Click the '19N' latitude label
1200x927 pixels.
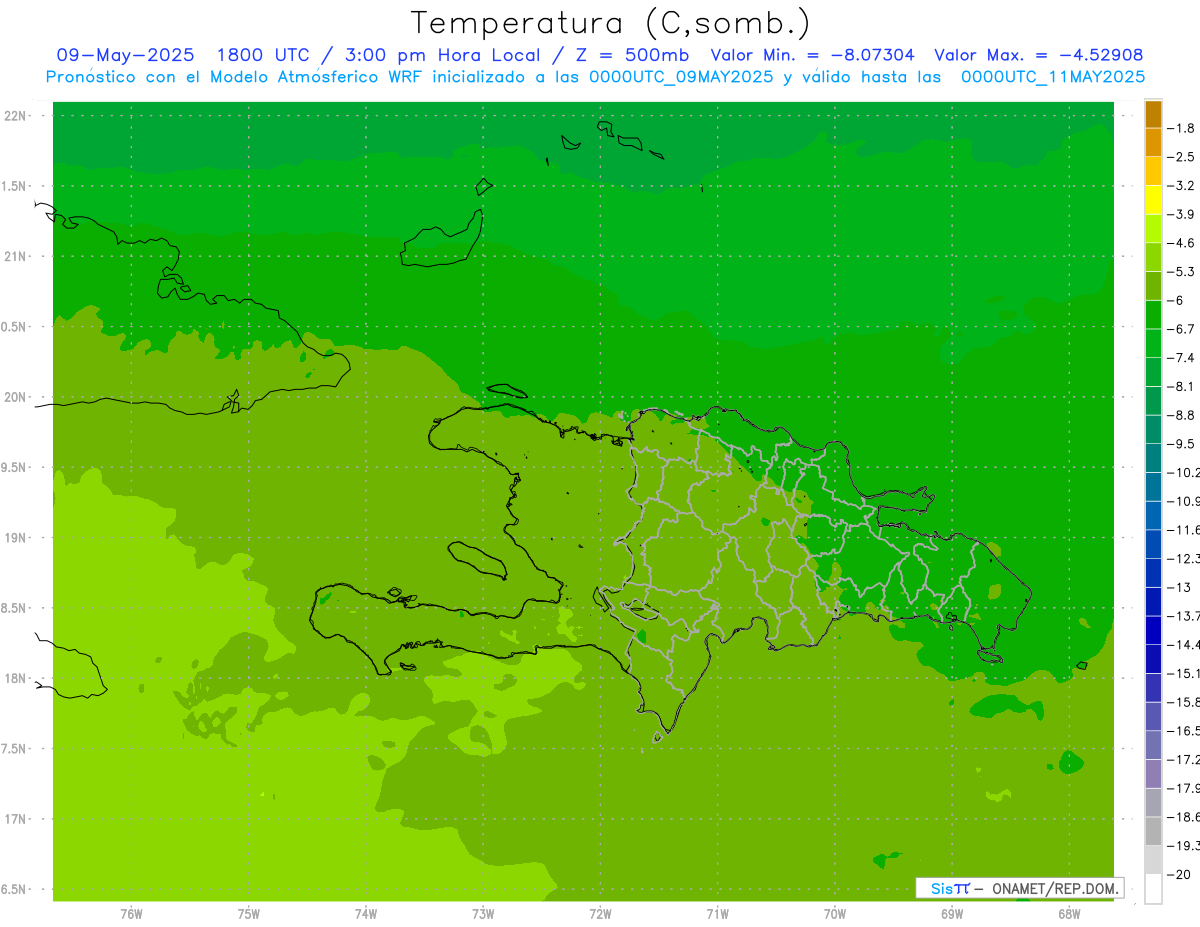click(x=17, y=537)
